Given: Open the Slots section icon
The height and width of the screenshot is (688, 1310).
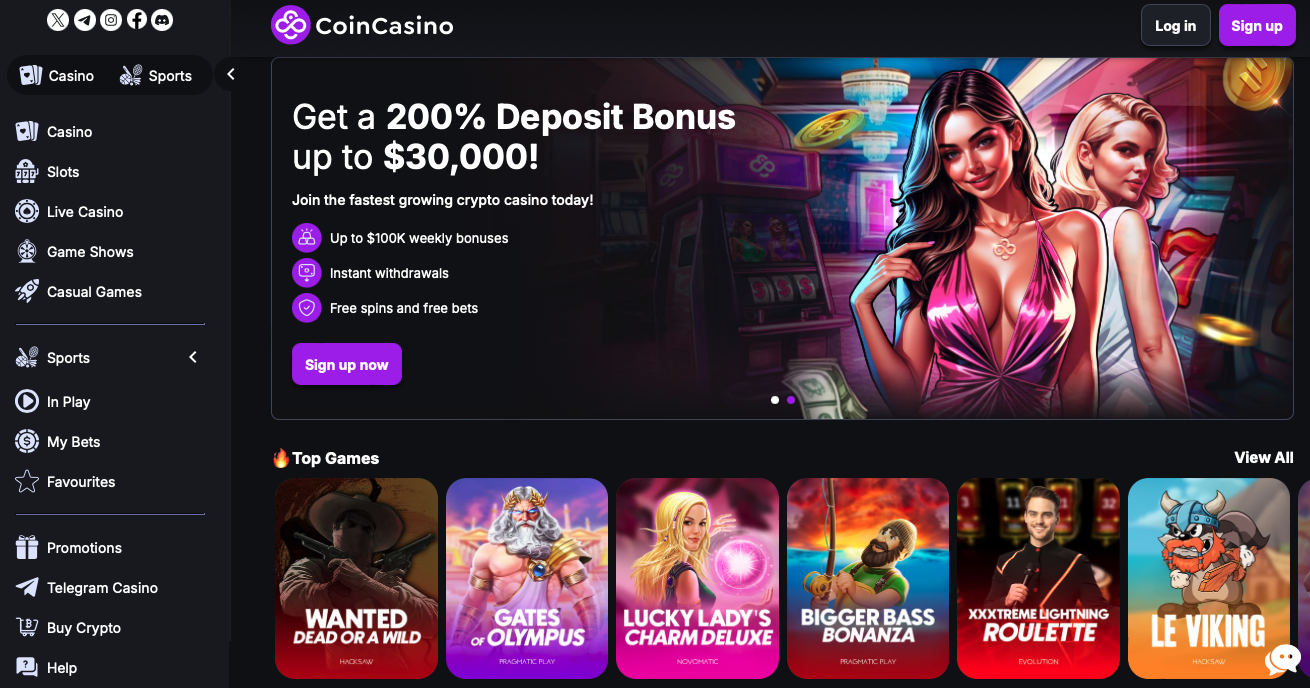Looking at the screenshot, I should point(28,171).
